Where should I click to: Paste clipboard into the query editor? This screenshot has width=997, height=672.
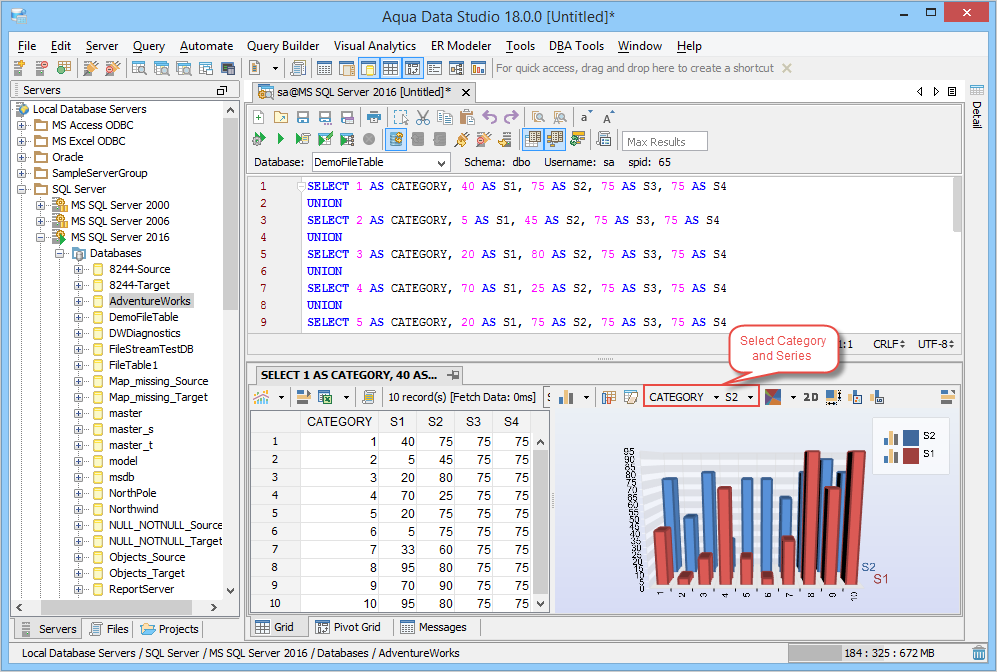click(x=467, y=117)
